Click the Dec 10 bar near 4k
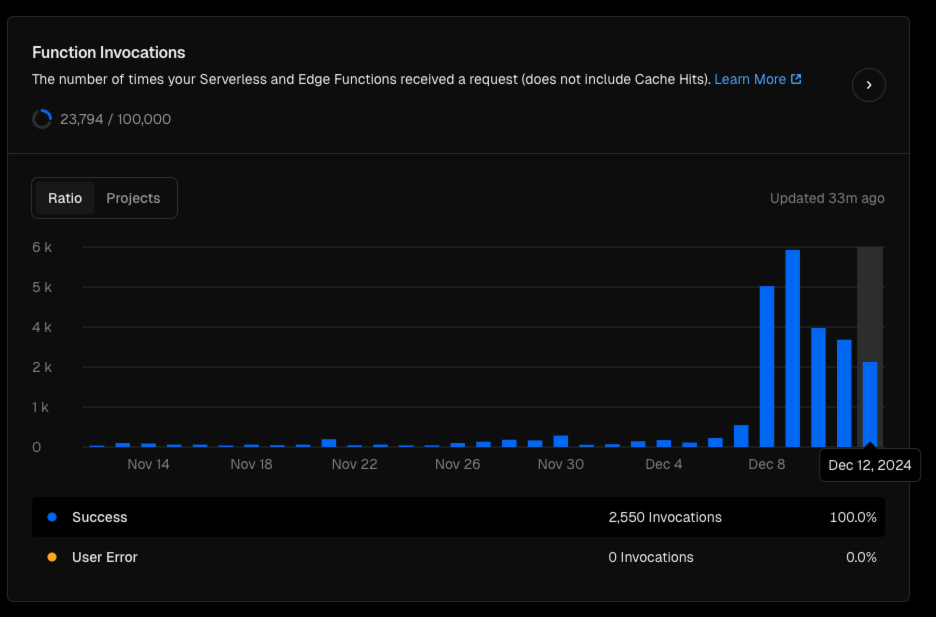The width and height of the screenshot is (936, 617). (818, 387)
